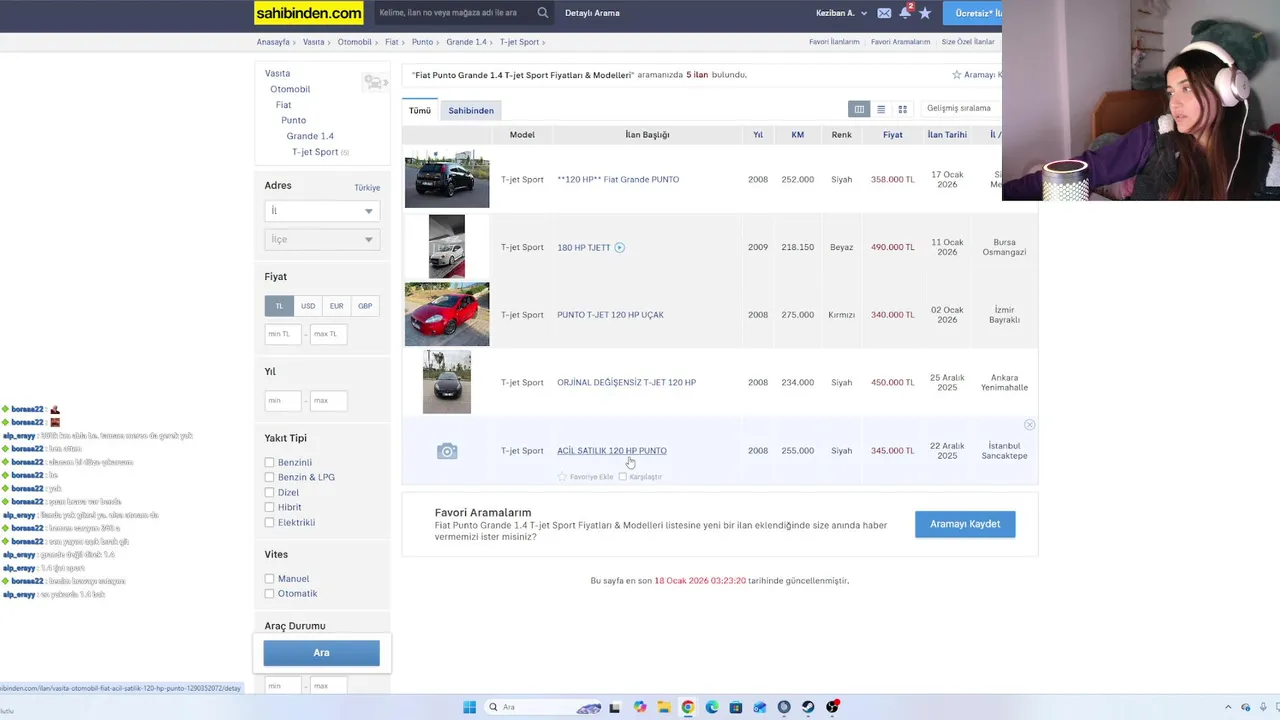The height and width of the screenshot is (720, 1280).
Task: Open the Favori İlanlarım link
Action: point(834,42)
